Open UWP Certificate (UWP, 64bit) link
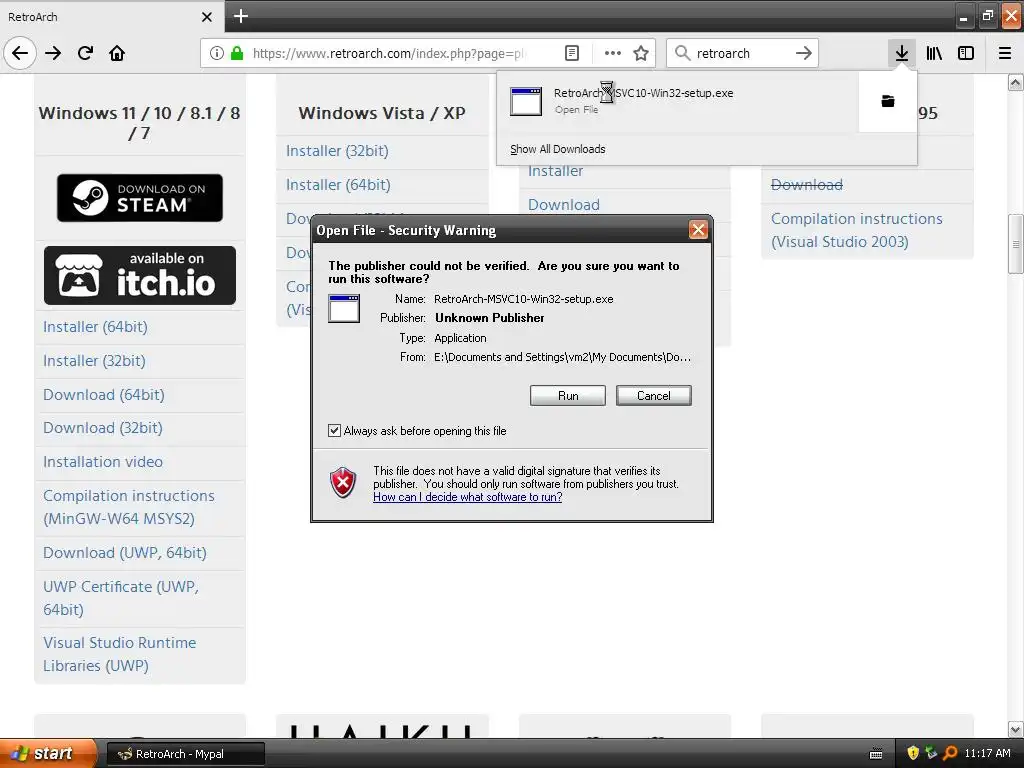 (121, 598)
